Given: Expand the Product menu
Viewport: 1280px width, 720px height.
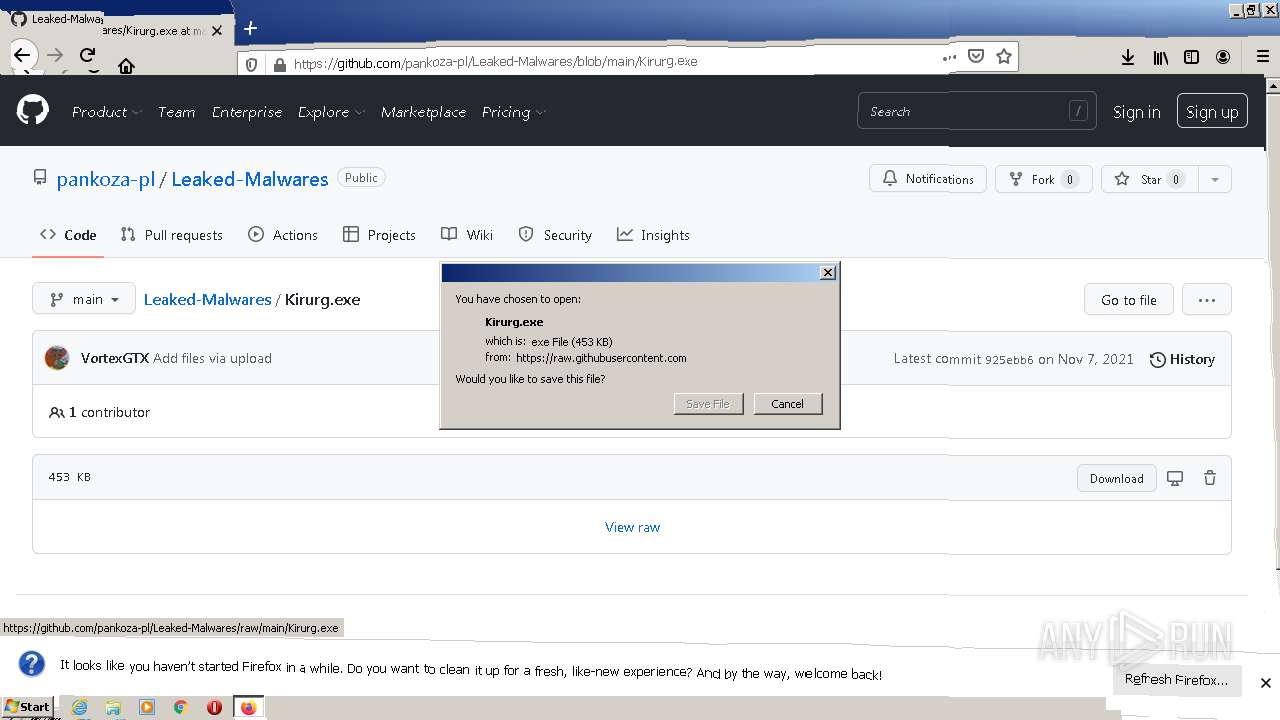Looking at the screenshot, I should (107, 112).
